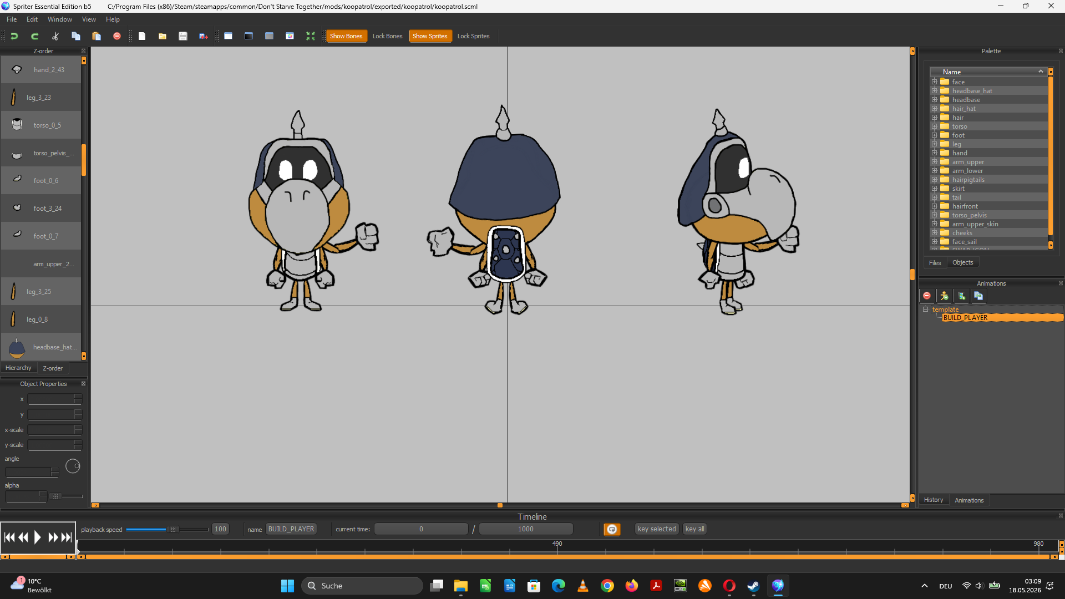Viewport: 1065px width, 599px height.
Task: Click the key selected button
Action: 656,528
